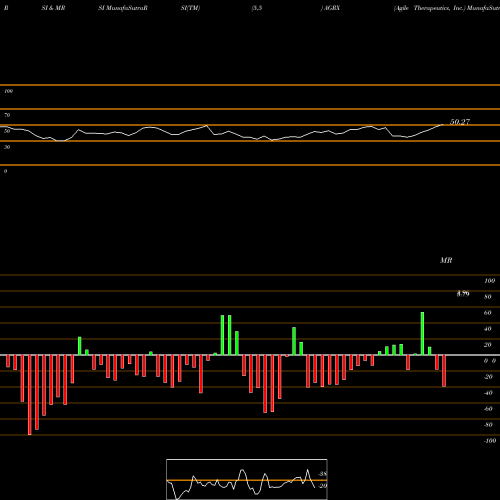Click the final RSI line point near 50.27

(443, 125)
